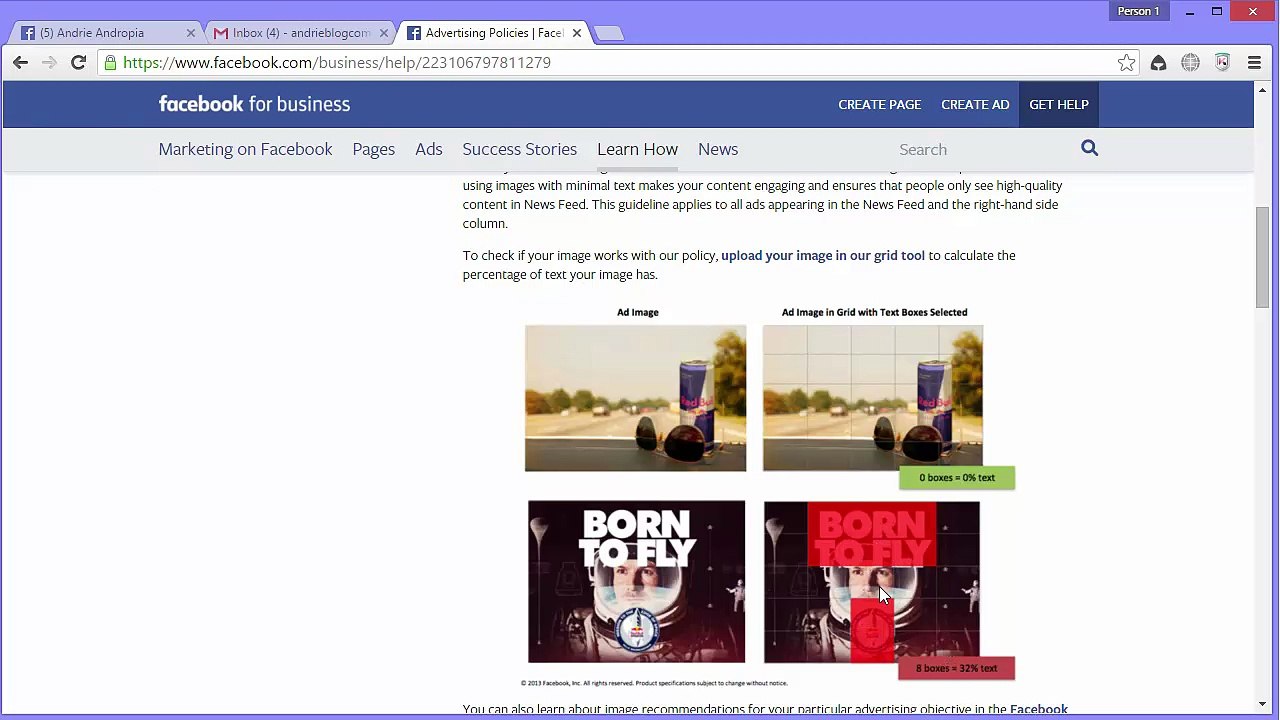Click the Person 1 profile button

click(1138, 11)
